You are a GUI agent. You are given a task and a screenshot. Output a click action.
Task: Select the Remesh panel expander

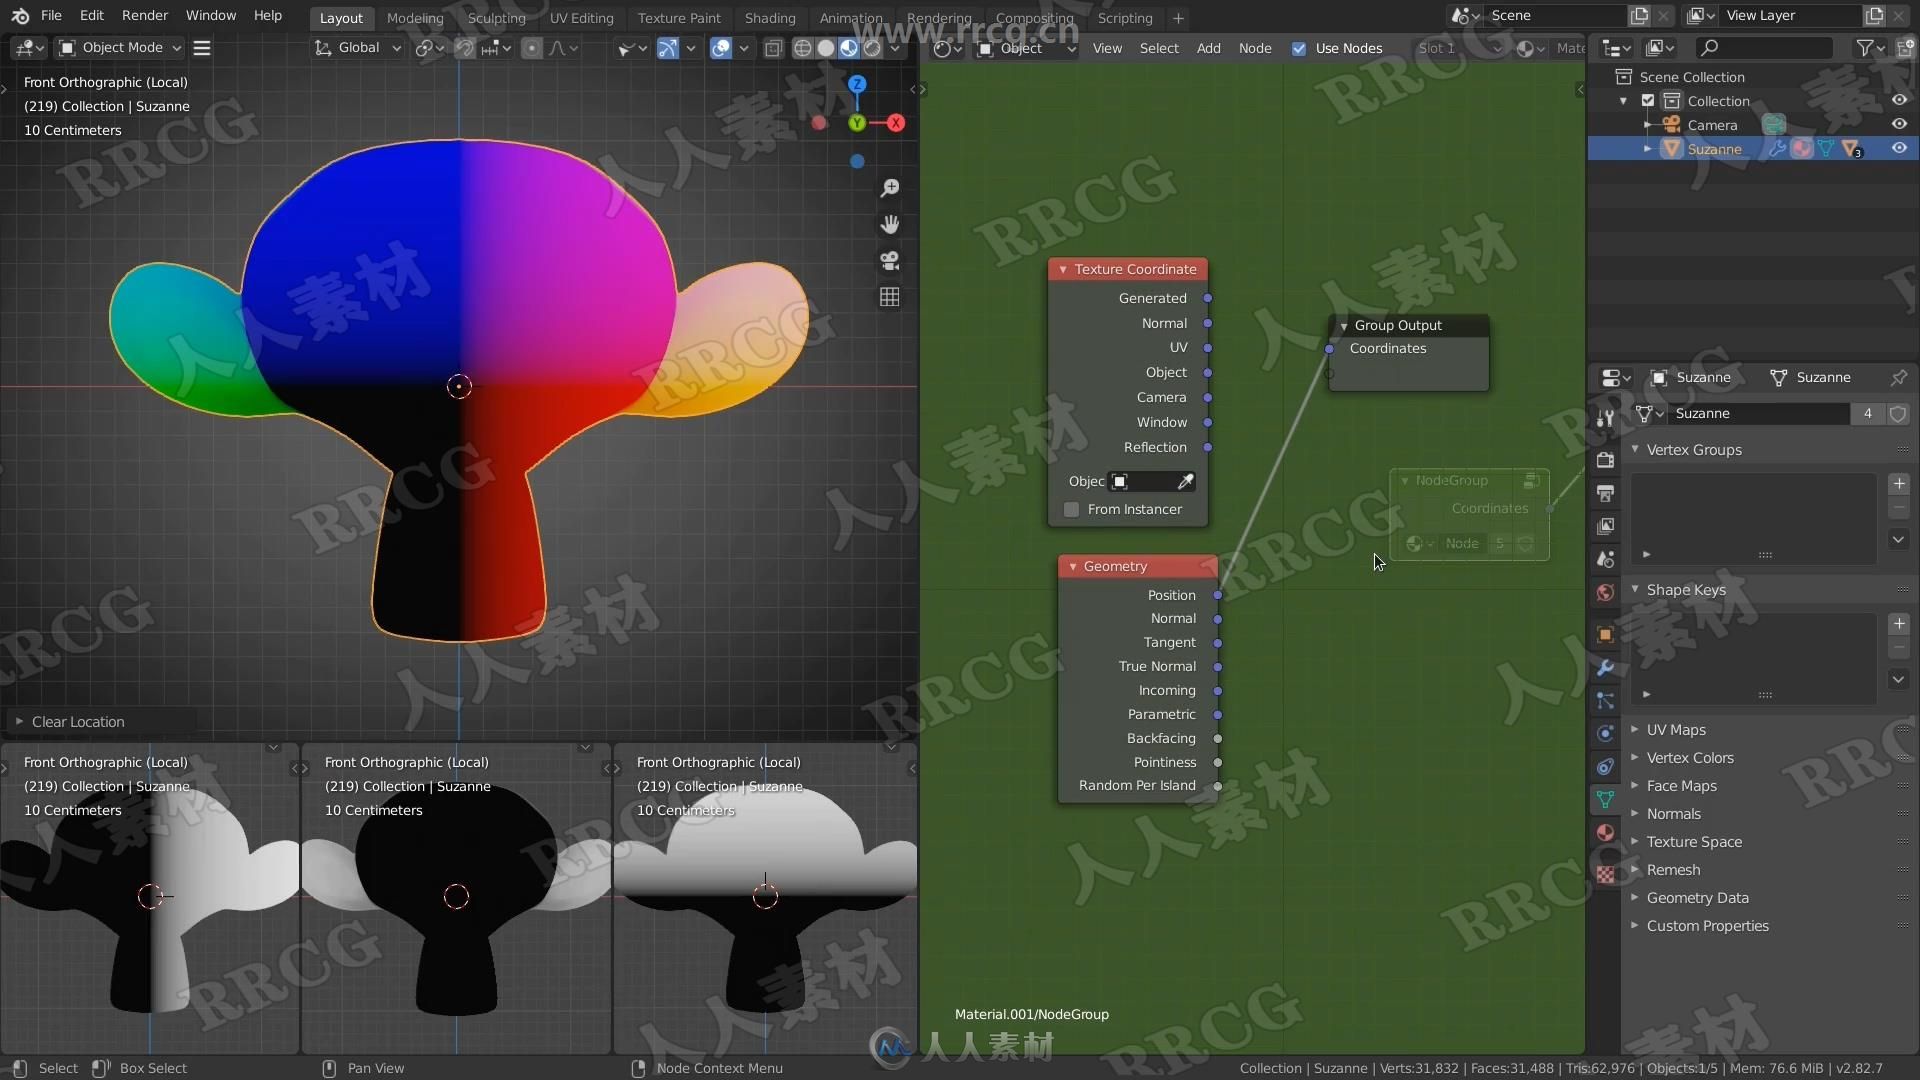1635,869
